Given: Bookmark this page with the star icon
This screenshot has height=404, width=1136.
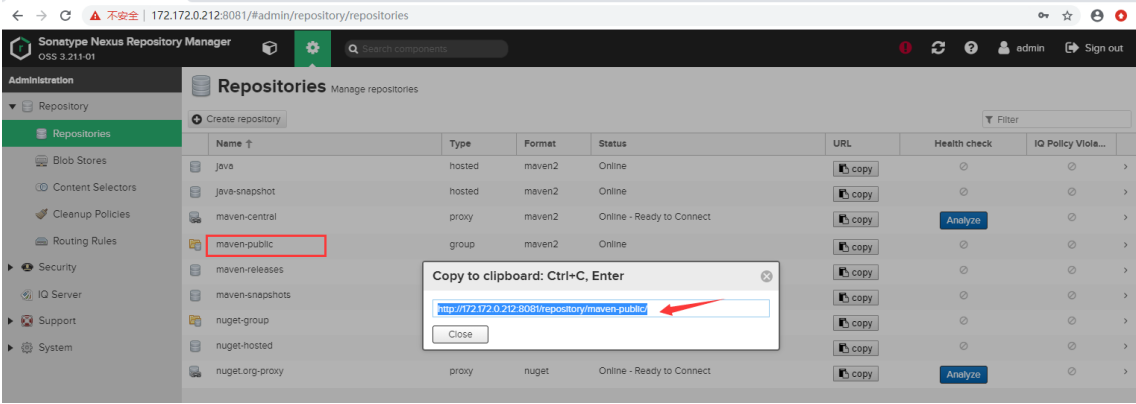Looking at the screenshot, I should [1067, 15].
